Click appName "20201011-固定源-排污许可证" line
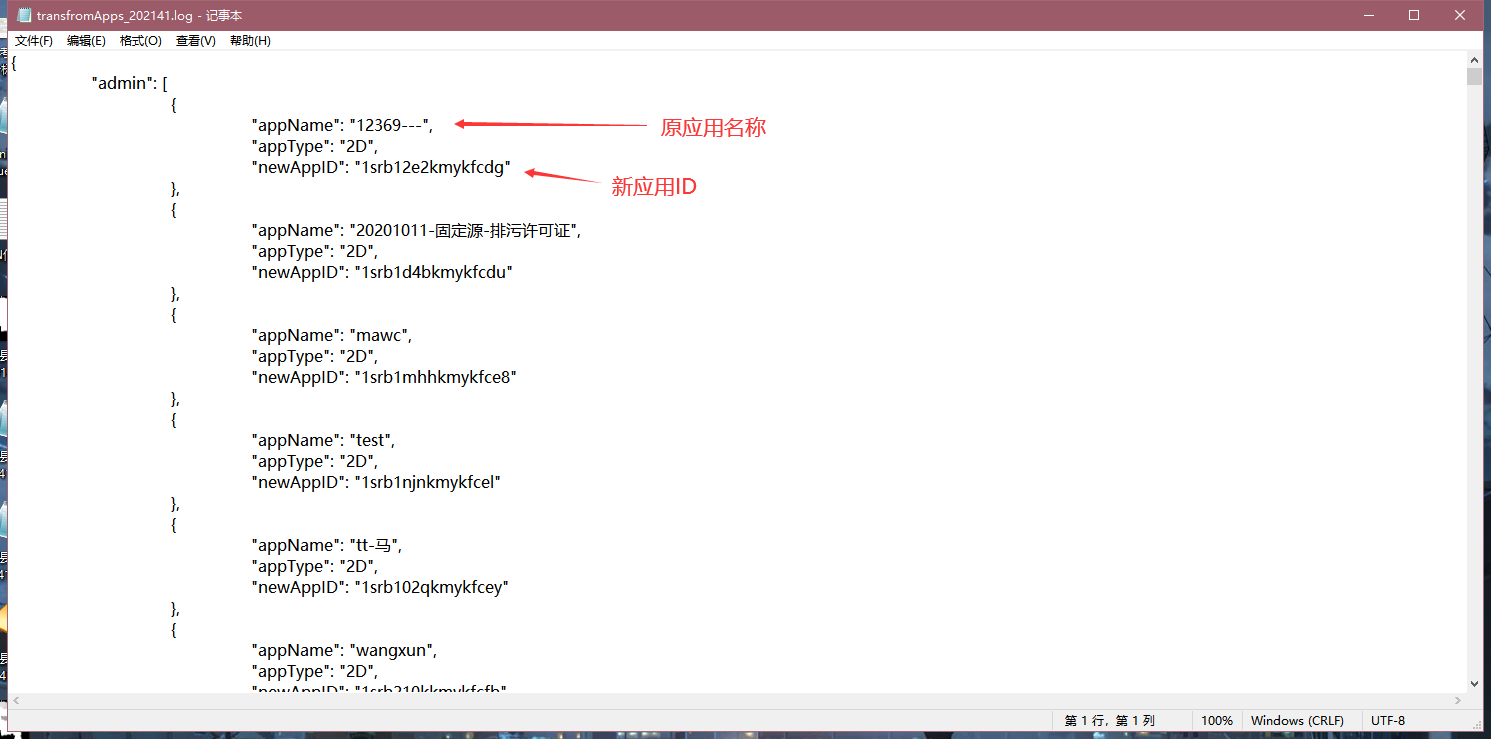The image size is (1491, 739). [x=416, y=230]
